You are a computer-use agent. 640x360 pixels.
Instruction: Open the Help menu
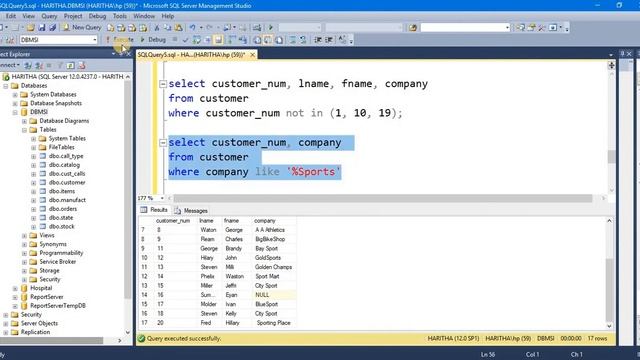coord(168,16)
